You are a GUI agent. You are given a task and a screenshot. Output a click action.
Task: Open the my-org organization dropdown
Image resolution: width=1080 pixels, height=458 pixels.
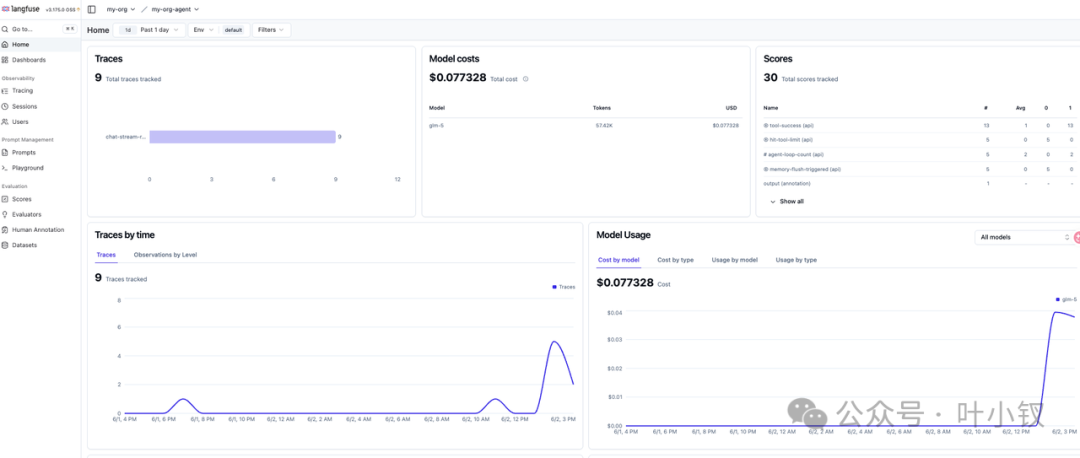[121, 10]
